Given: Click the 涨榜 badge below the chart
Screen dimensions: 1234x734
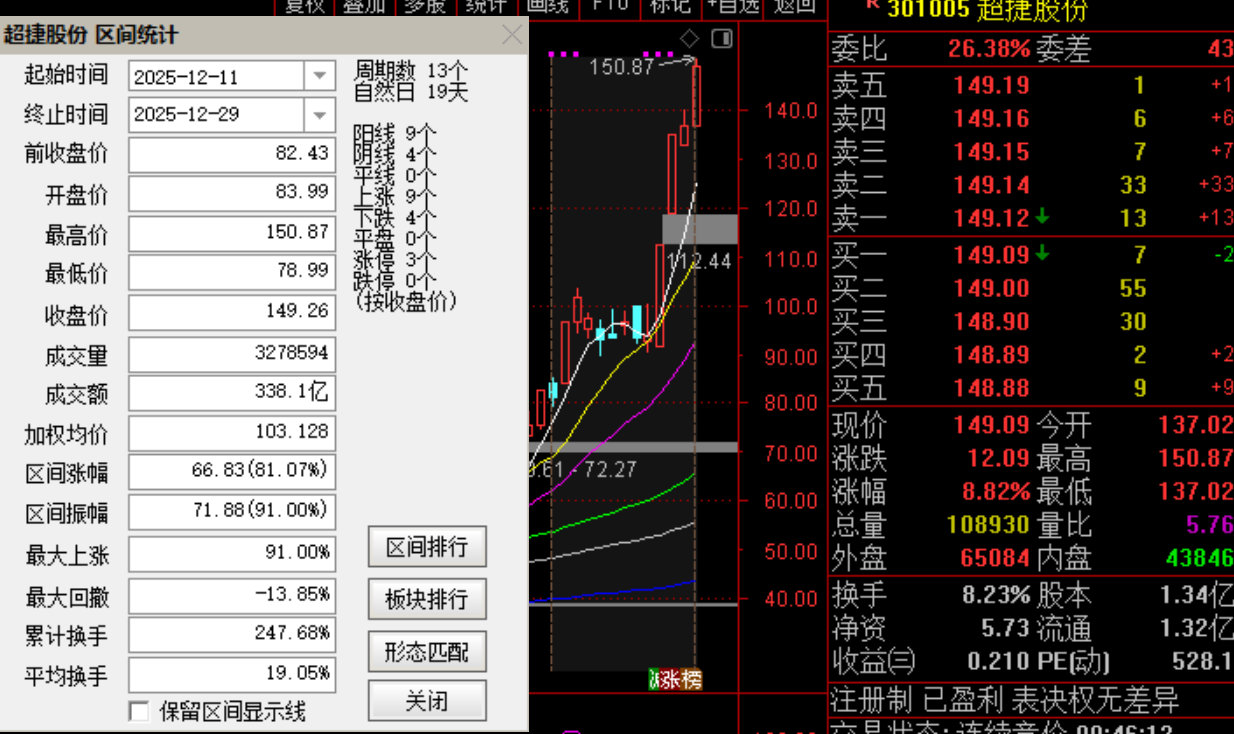Looking at the screenshot, I should tap(676, 680).
